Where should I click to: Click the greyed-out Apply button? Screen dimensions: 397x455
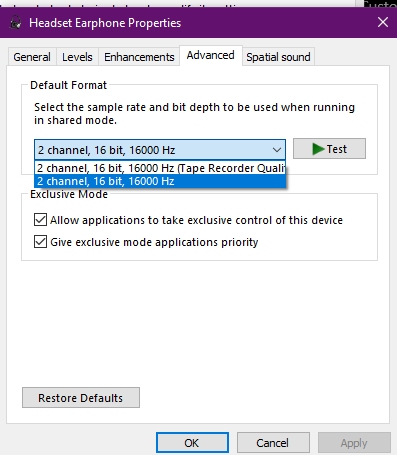(354, 443)
